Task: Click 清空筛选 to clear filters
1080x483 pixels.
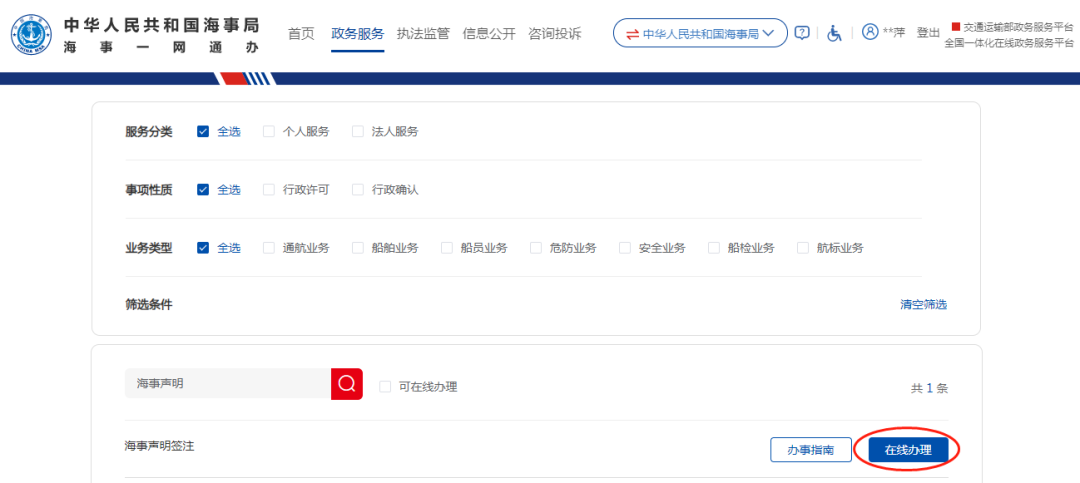Action: click(x=924, y=305)
